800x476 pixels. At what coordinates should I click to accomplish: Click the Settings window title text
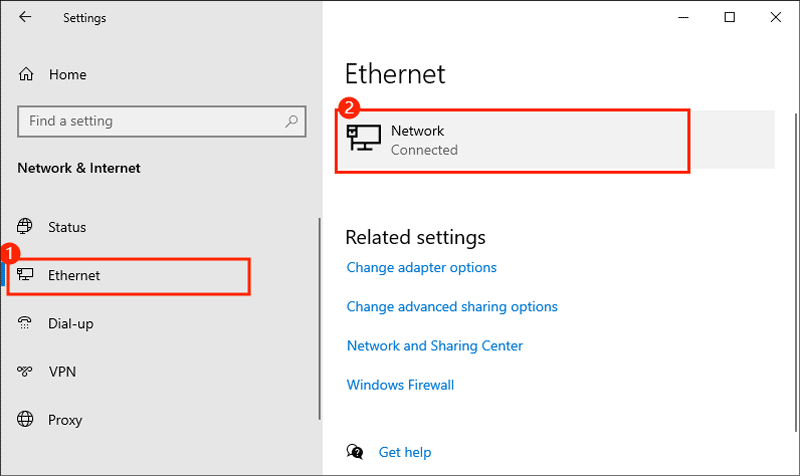[x=85, y=18]
